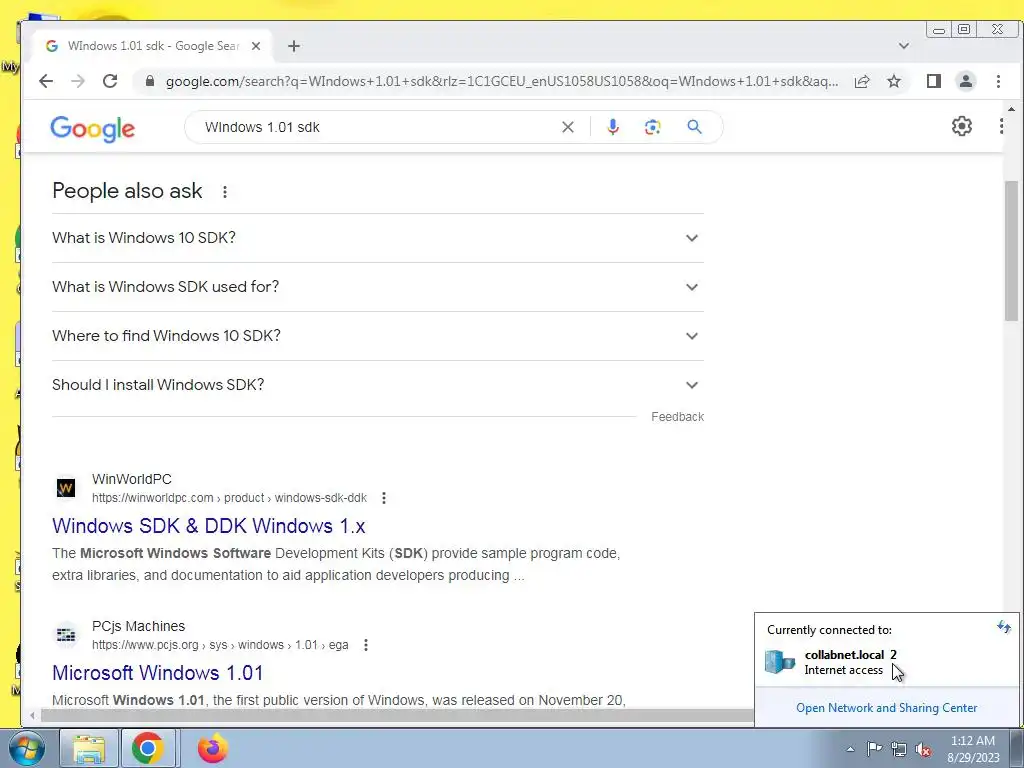The width and height of the screenshot is (1024, 768).
Task: Start voice search with microphone icon
Action: tap(613, 127)
